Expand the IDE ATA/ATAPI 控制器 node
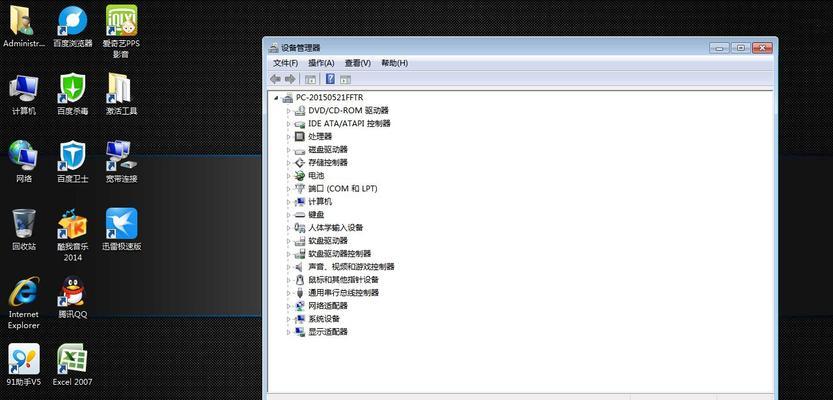Screen dimensions: 833x400 [x=288, y=124]
